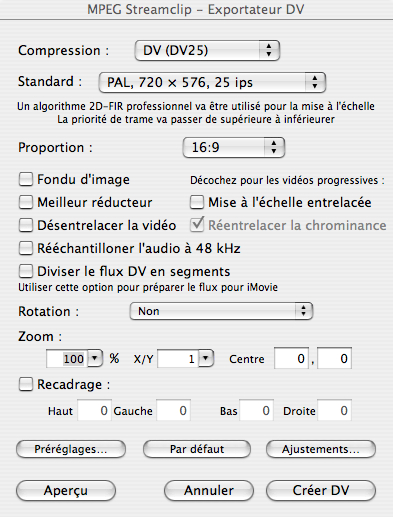
Task: Click the 'Standard :' label
Action: (50, 82)
